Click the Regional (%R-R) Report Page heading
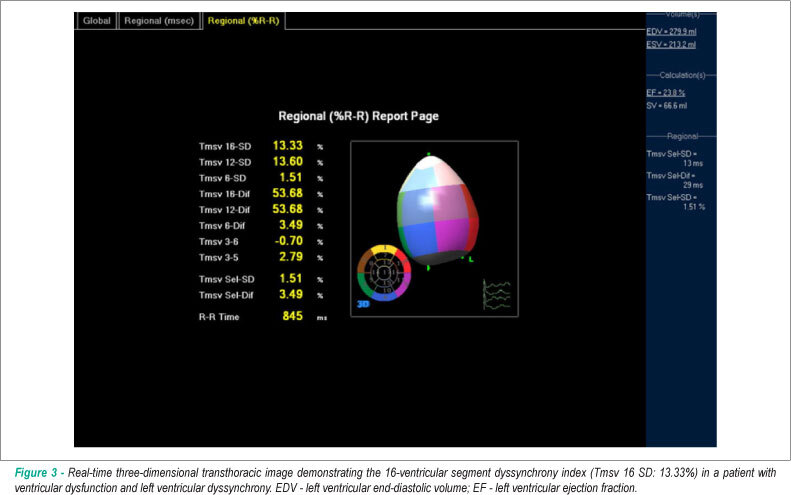The image size is (791, 495). click(x=359, y=116)
